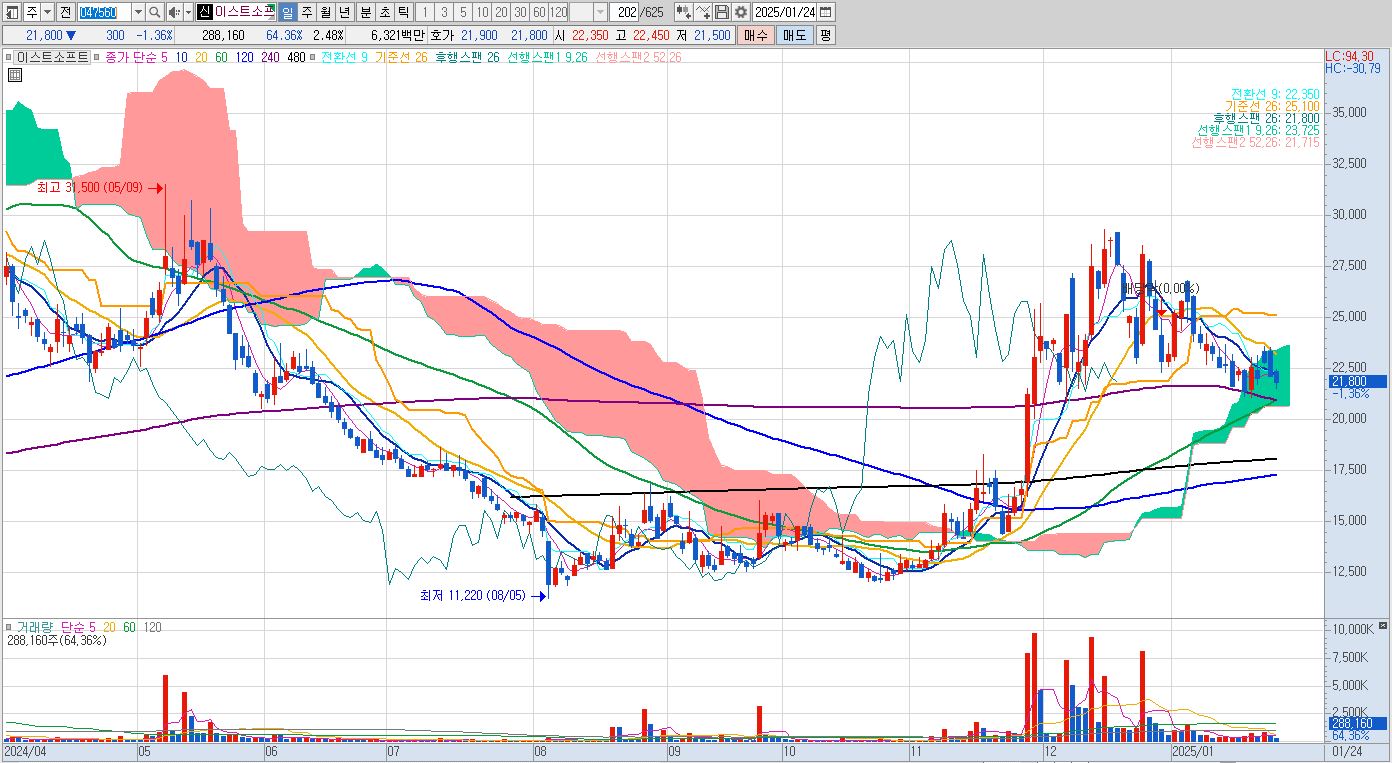Screen dimensions: 1392x763
Task: Click the 기준선 26 legend label
Action: 401,57
